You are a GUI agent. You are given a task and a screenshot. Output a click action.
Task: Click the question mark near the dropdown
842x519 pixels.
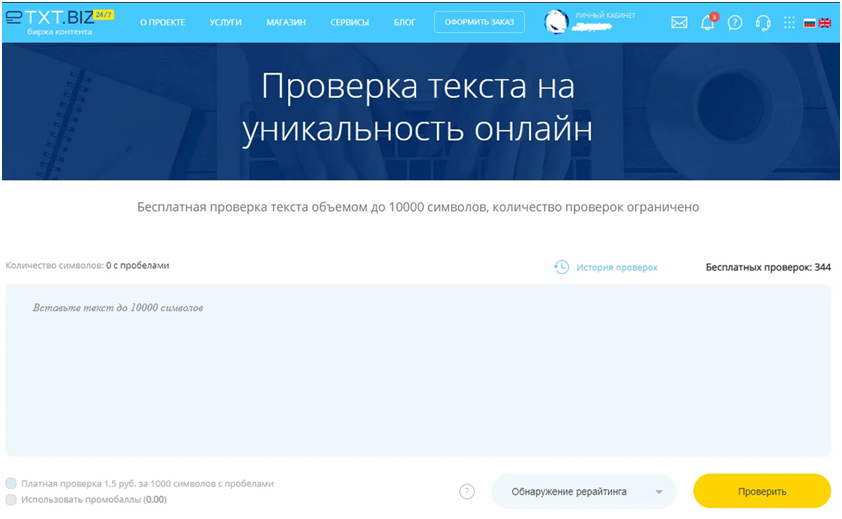(467, 491)
